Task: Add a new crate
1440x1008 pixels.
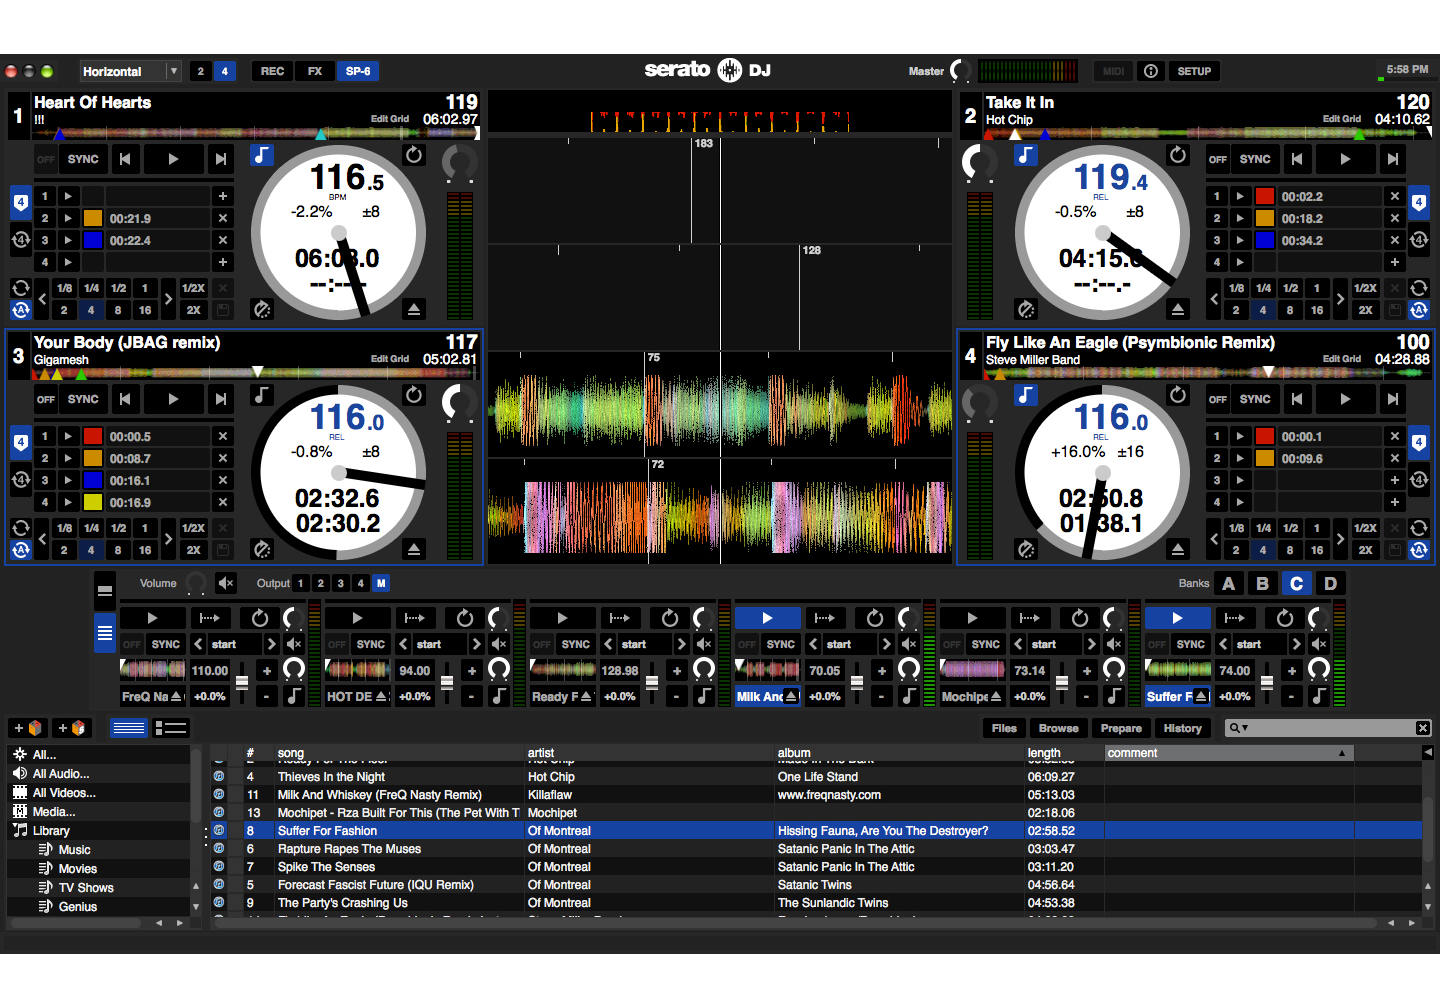Action: [x=27, y=728]
